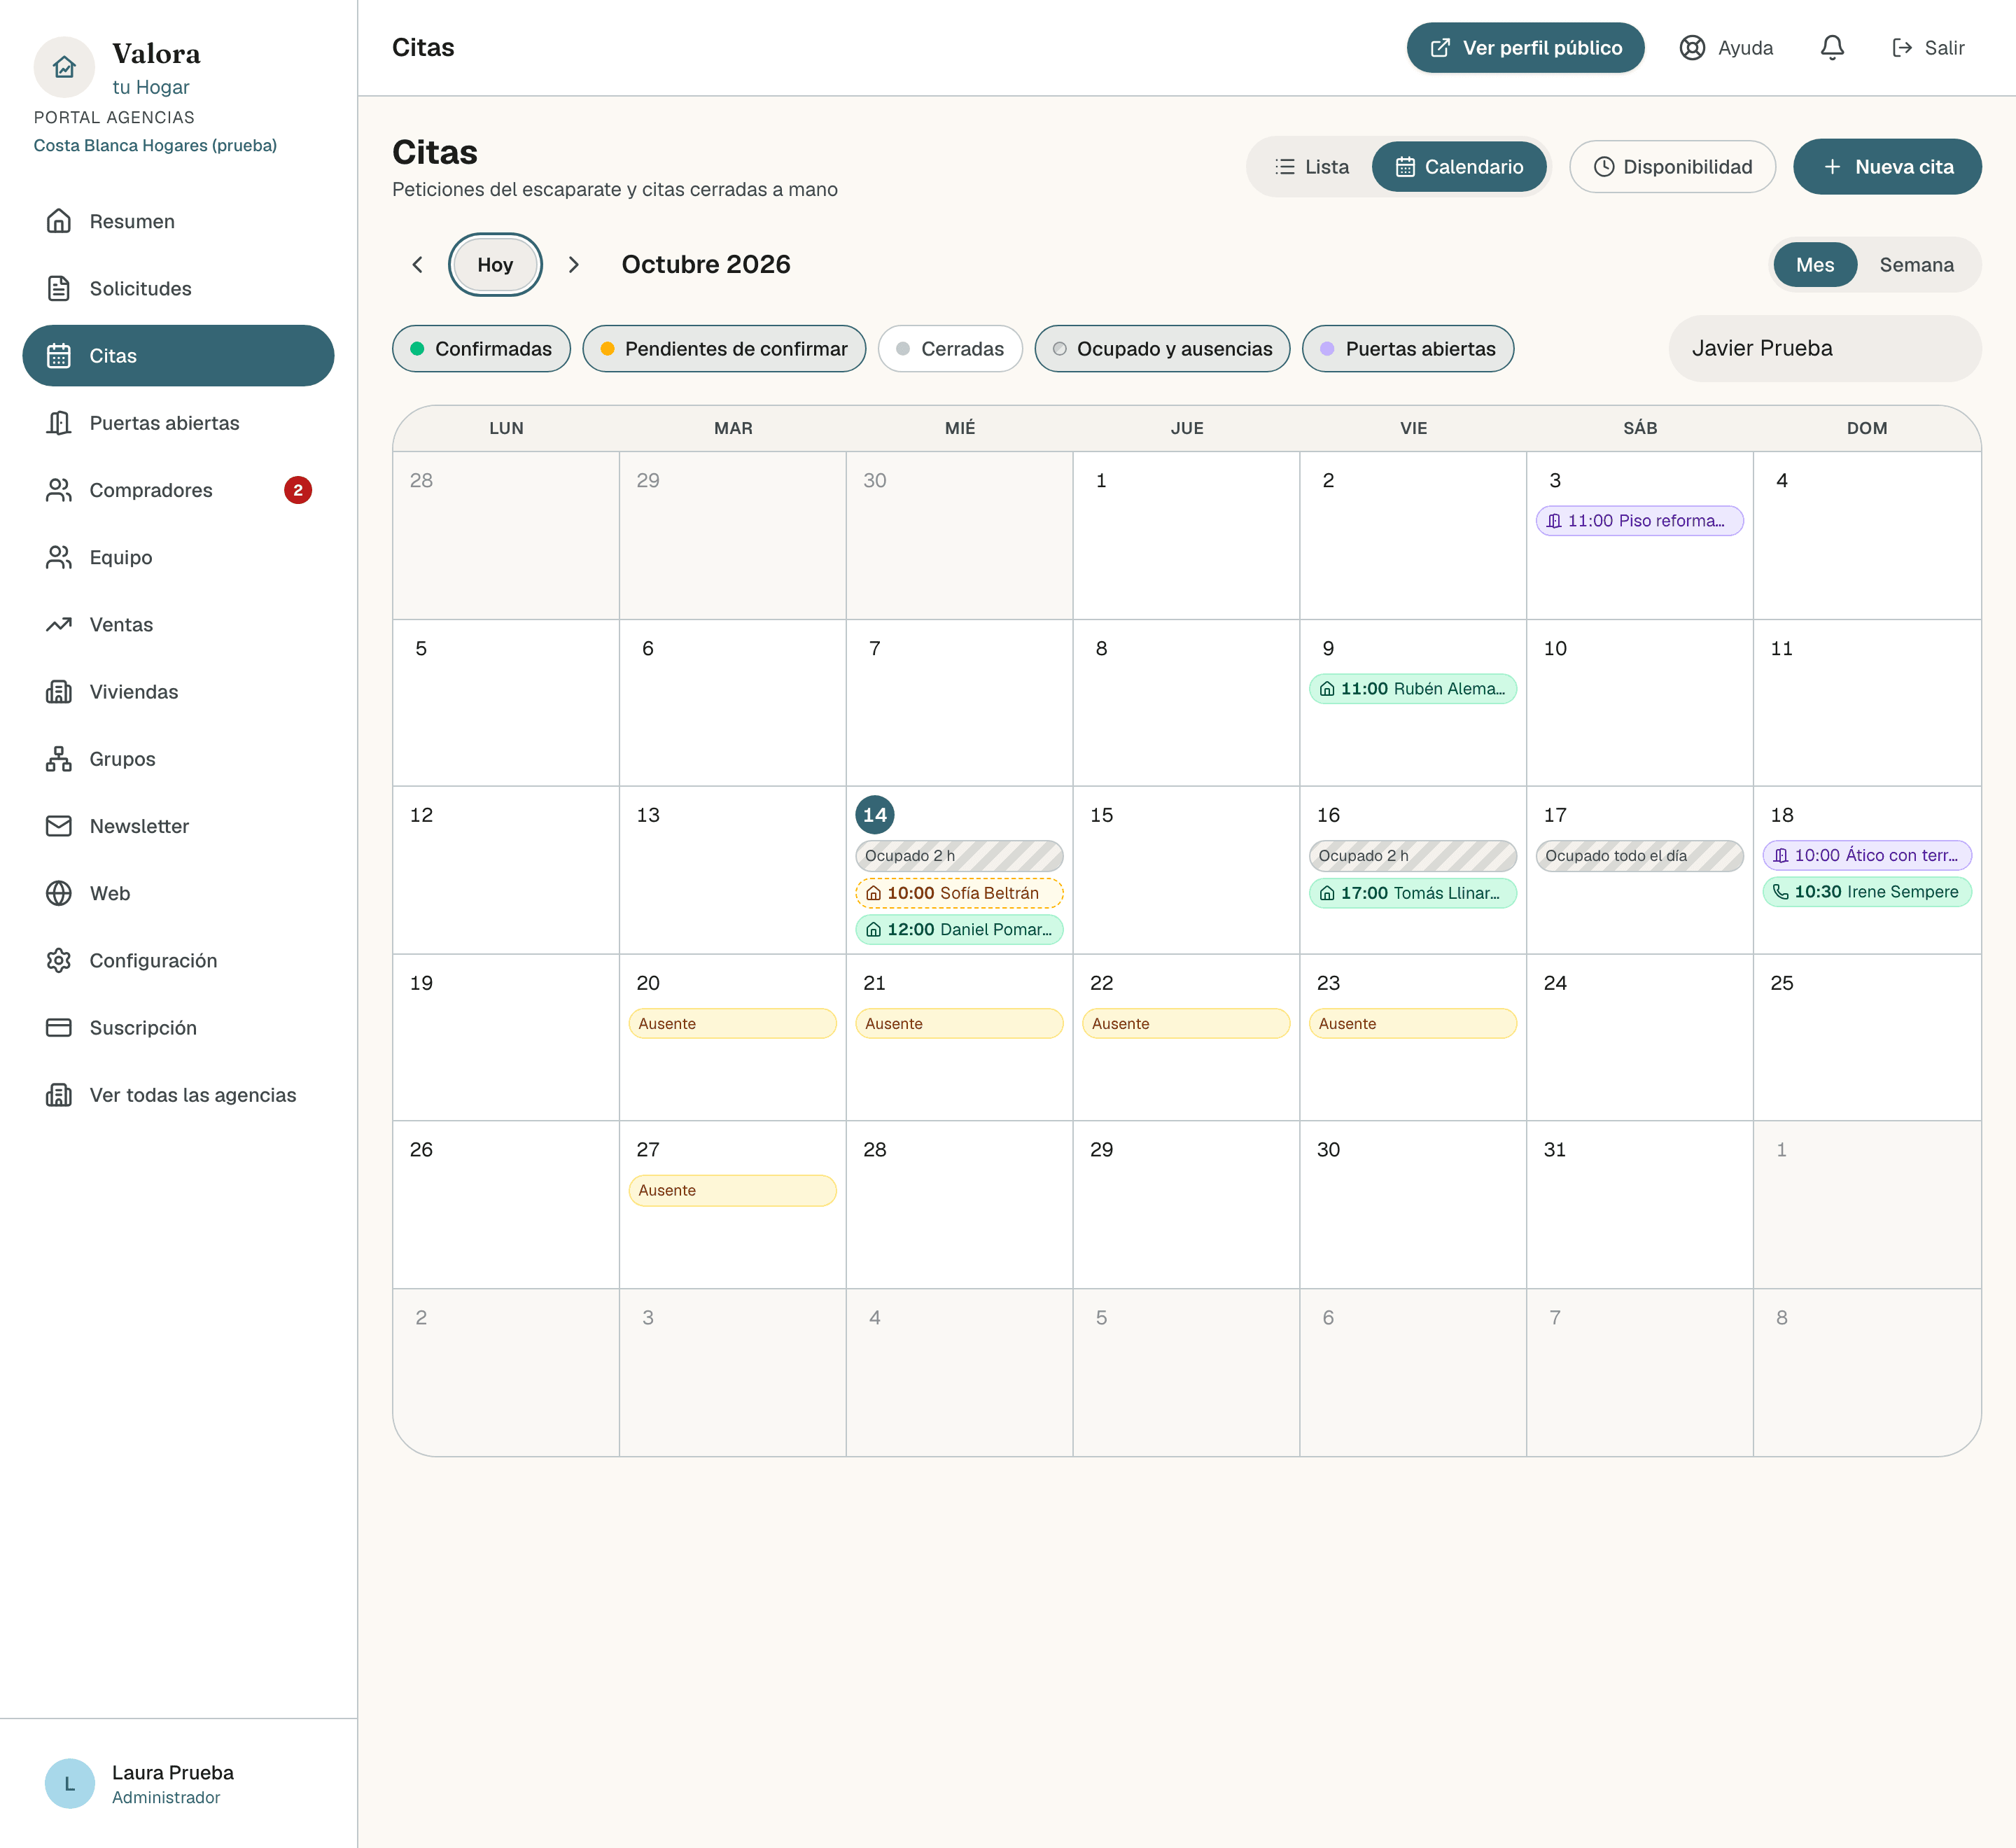Switch to Lista view tab
The image size is (2016, 1848).
tap(1311, 167)
